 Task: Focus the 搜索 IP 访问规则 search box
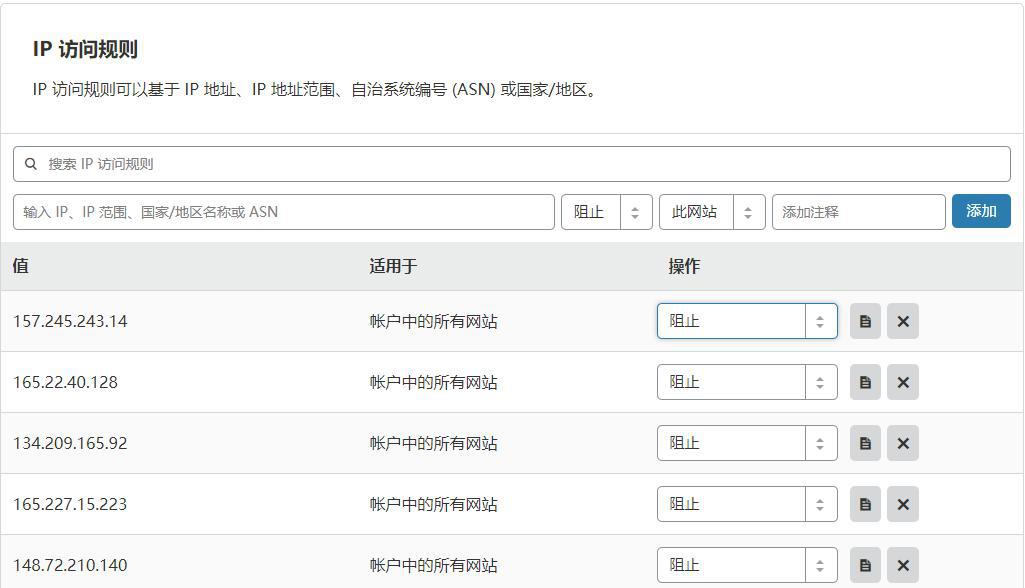(512, 164)
